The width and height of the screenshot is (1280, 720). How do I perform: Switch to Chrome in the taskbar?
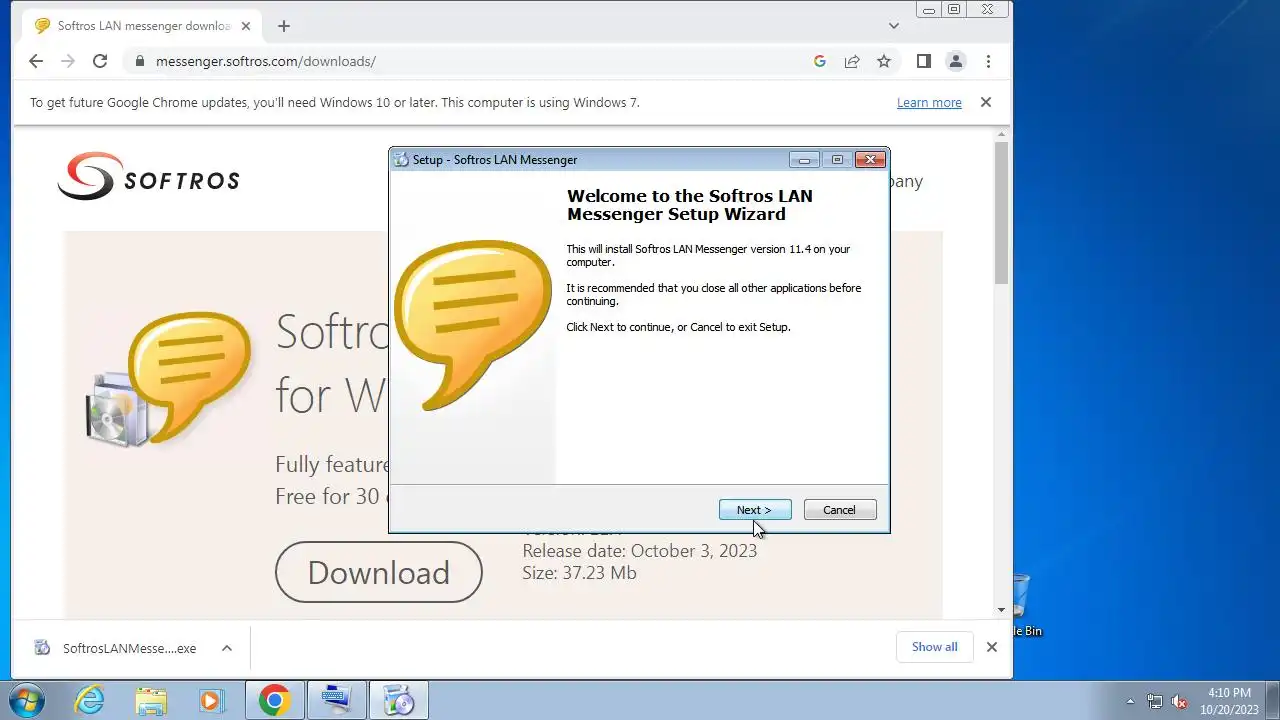pyautogui.click(x=274, y=701)
